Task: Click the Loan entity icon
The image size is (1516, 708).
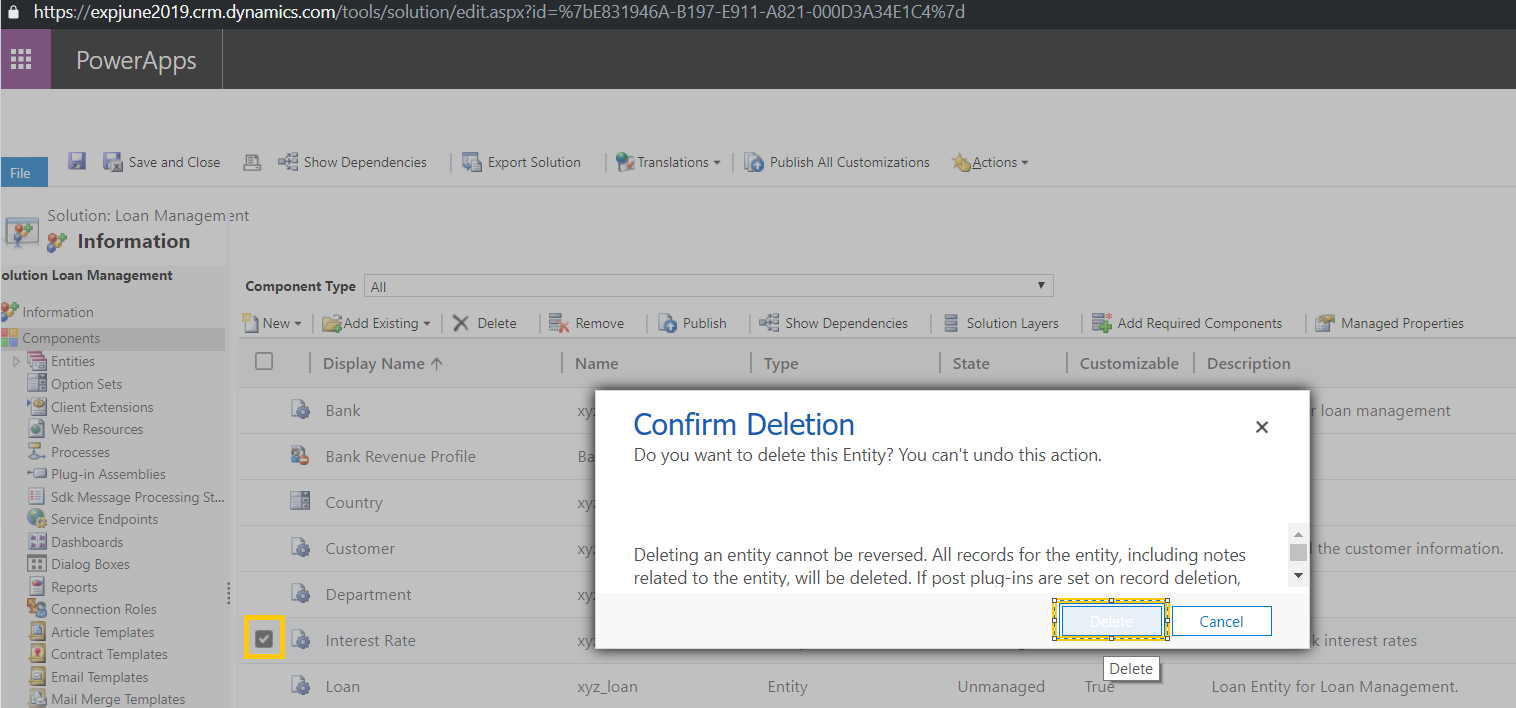Action: [x=300, y=686]
